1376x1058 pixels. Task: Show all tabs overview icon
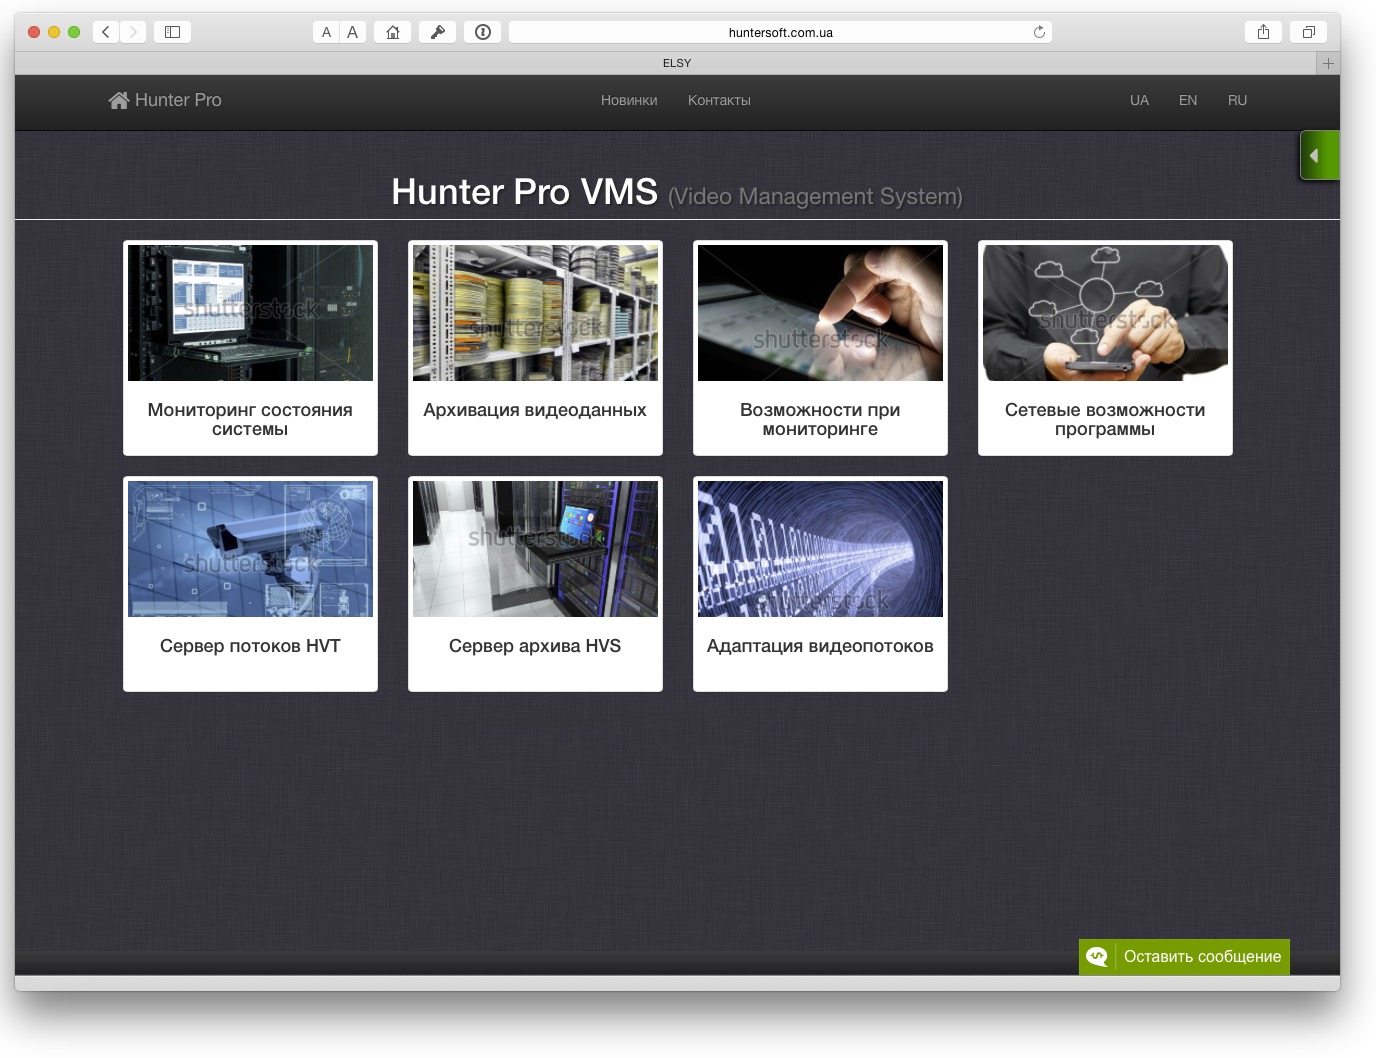1308,32
